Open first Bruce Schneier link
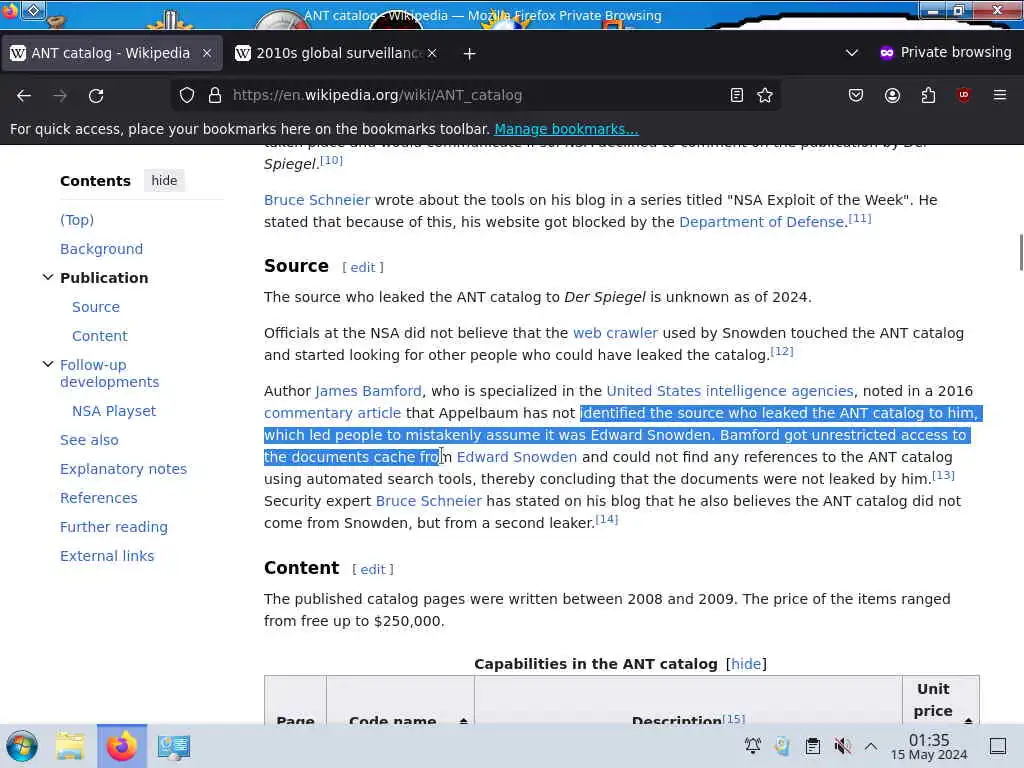 317,200
